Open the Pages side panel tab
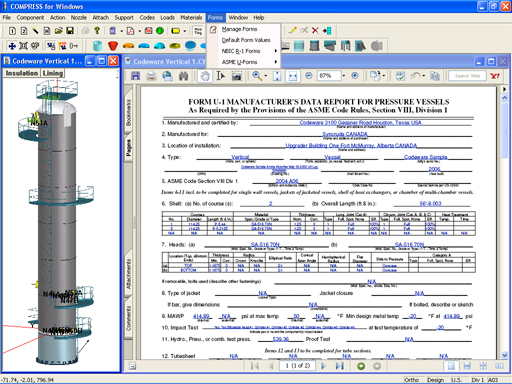The width and height of the screenshot is (512, 384). pos(129,148)
